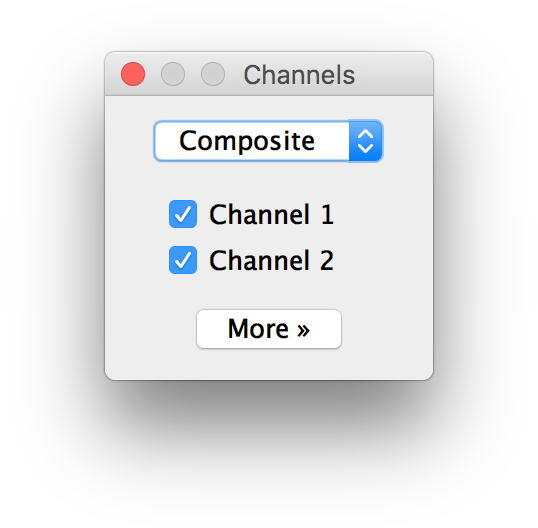Screen dimensions: 538x528
Task: Toggle Channel 1 via its text label
Action: (271, 214)
